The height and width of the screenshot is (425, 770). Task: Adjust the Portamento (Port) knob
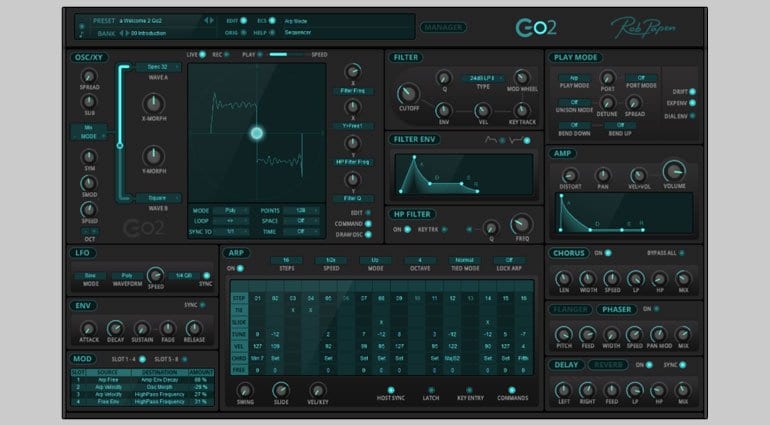(x=607, y=78)
